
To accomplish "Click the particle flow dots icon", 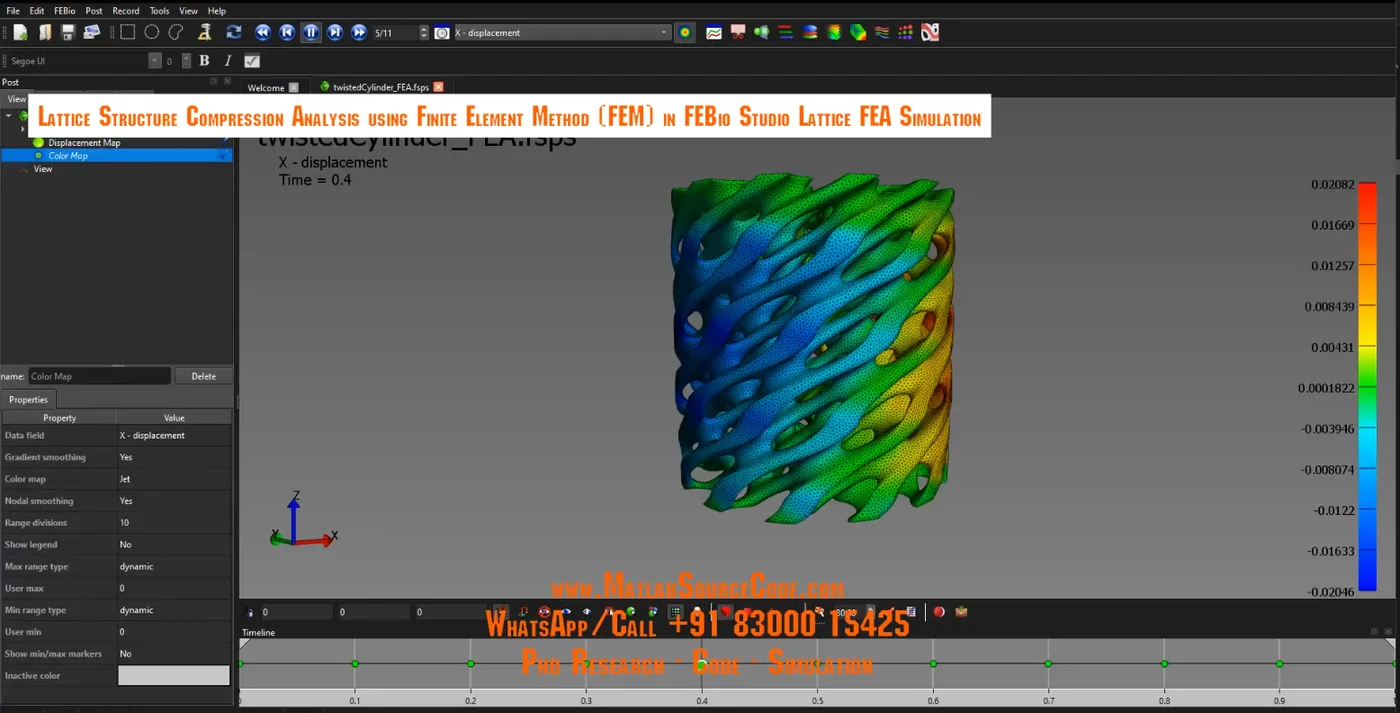I will point(906,33).
